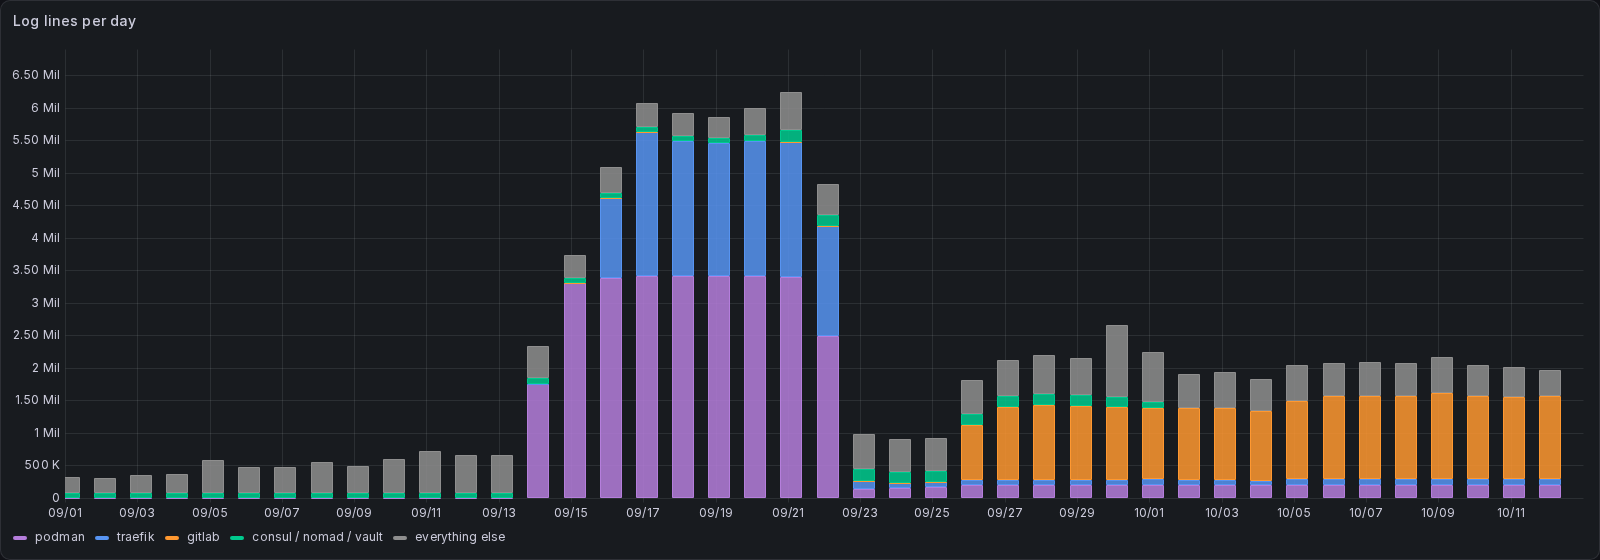
Task: Click the x-axis label 09/07
Action: [x=282, y=512]
